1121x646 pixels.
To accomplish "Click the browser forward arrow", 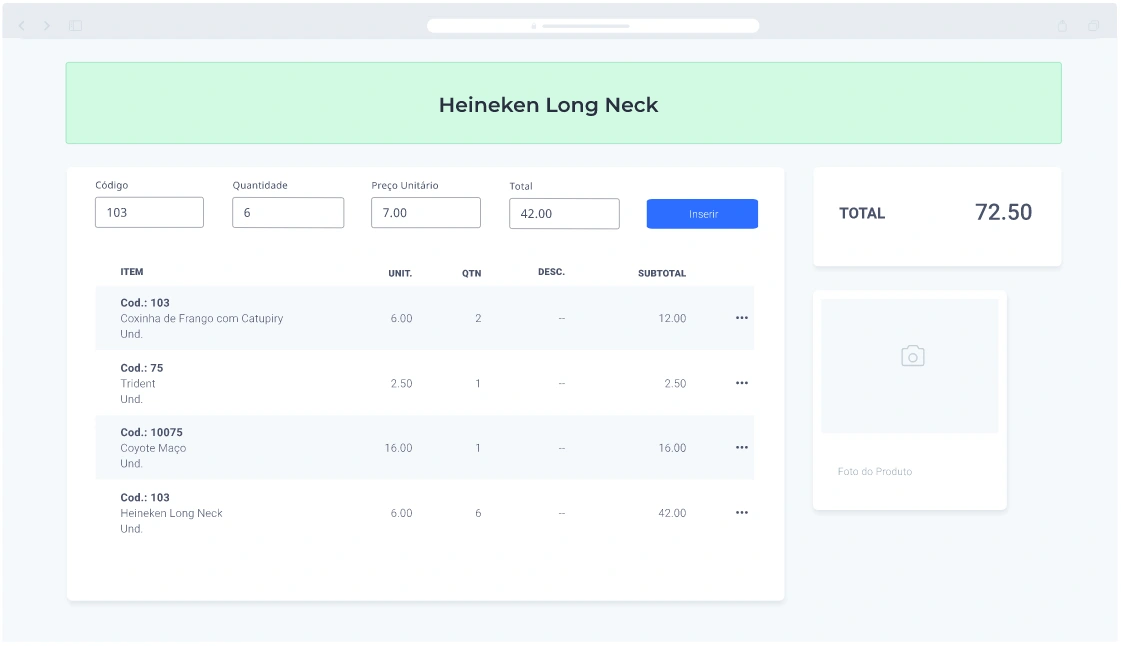I will pyautogui.click(x=46, y=26).
